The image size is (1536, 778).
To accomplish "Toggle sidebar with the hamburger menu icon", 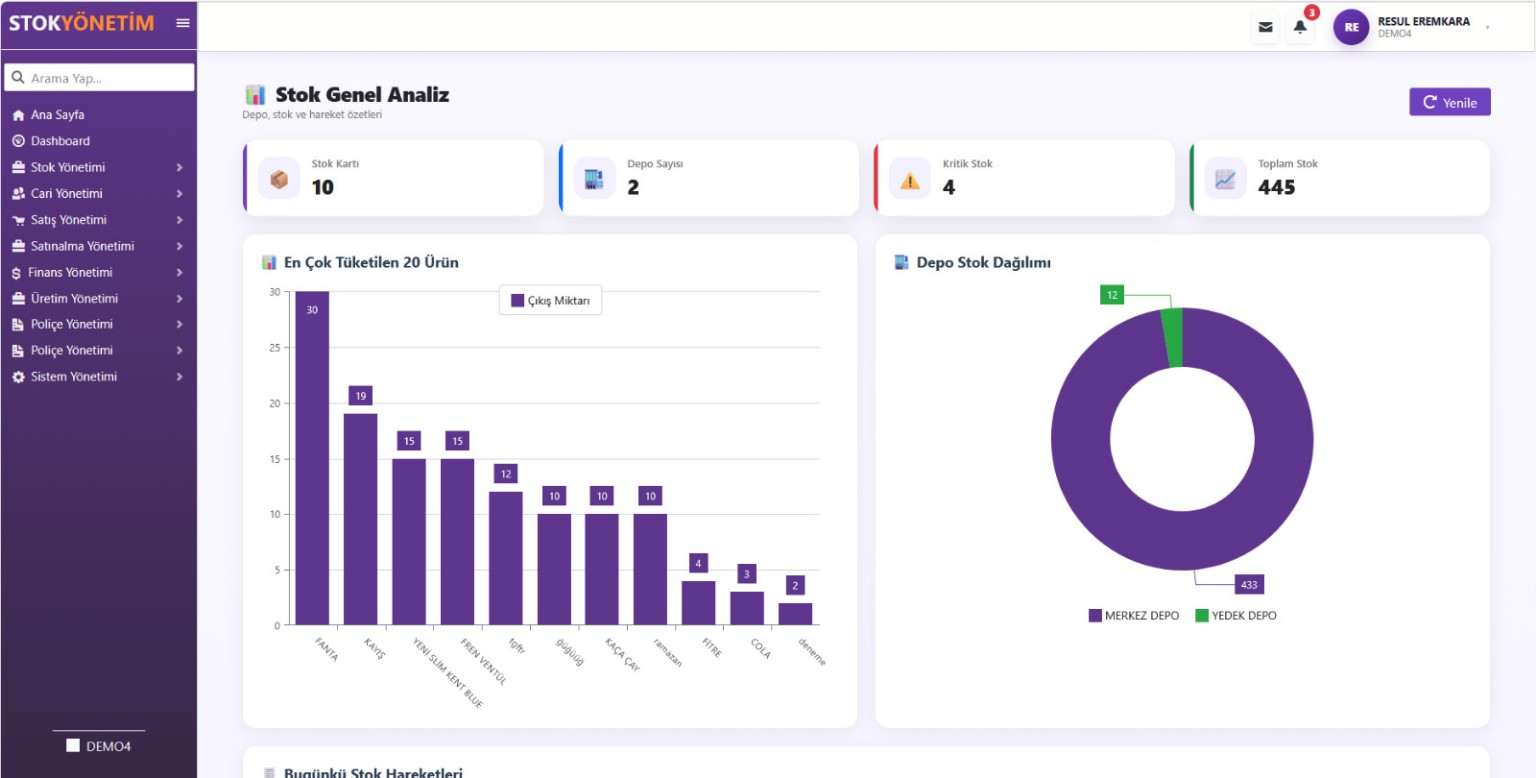I will click(x=183, y=23).
